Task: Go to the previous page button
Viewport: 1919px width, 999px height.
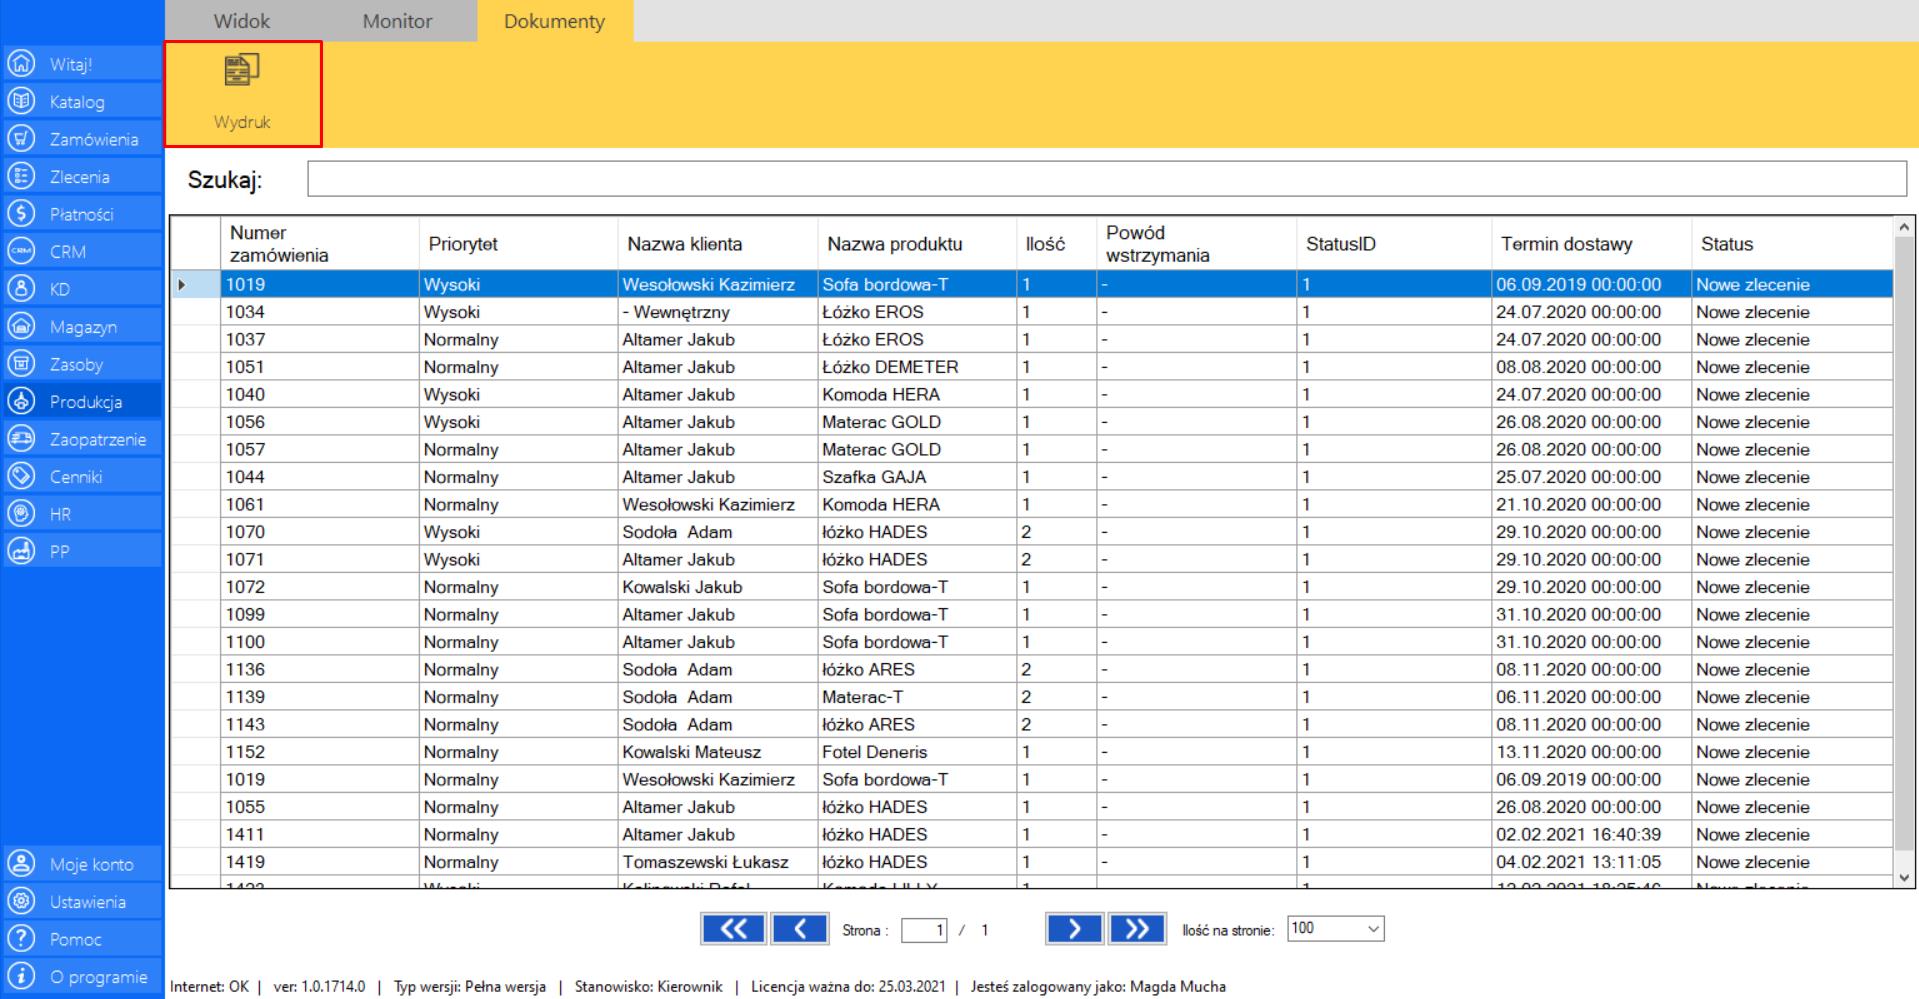Action: coord(799,929)
